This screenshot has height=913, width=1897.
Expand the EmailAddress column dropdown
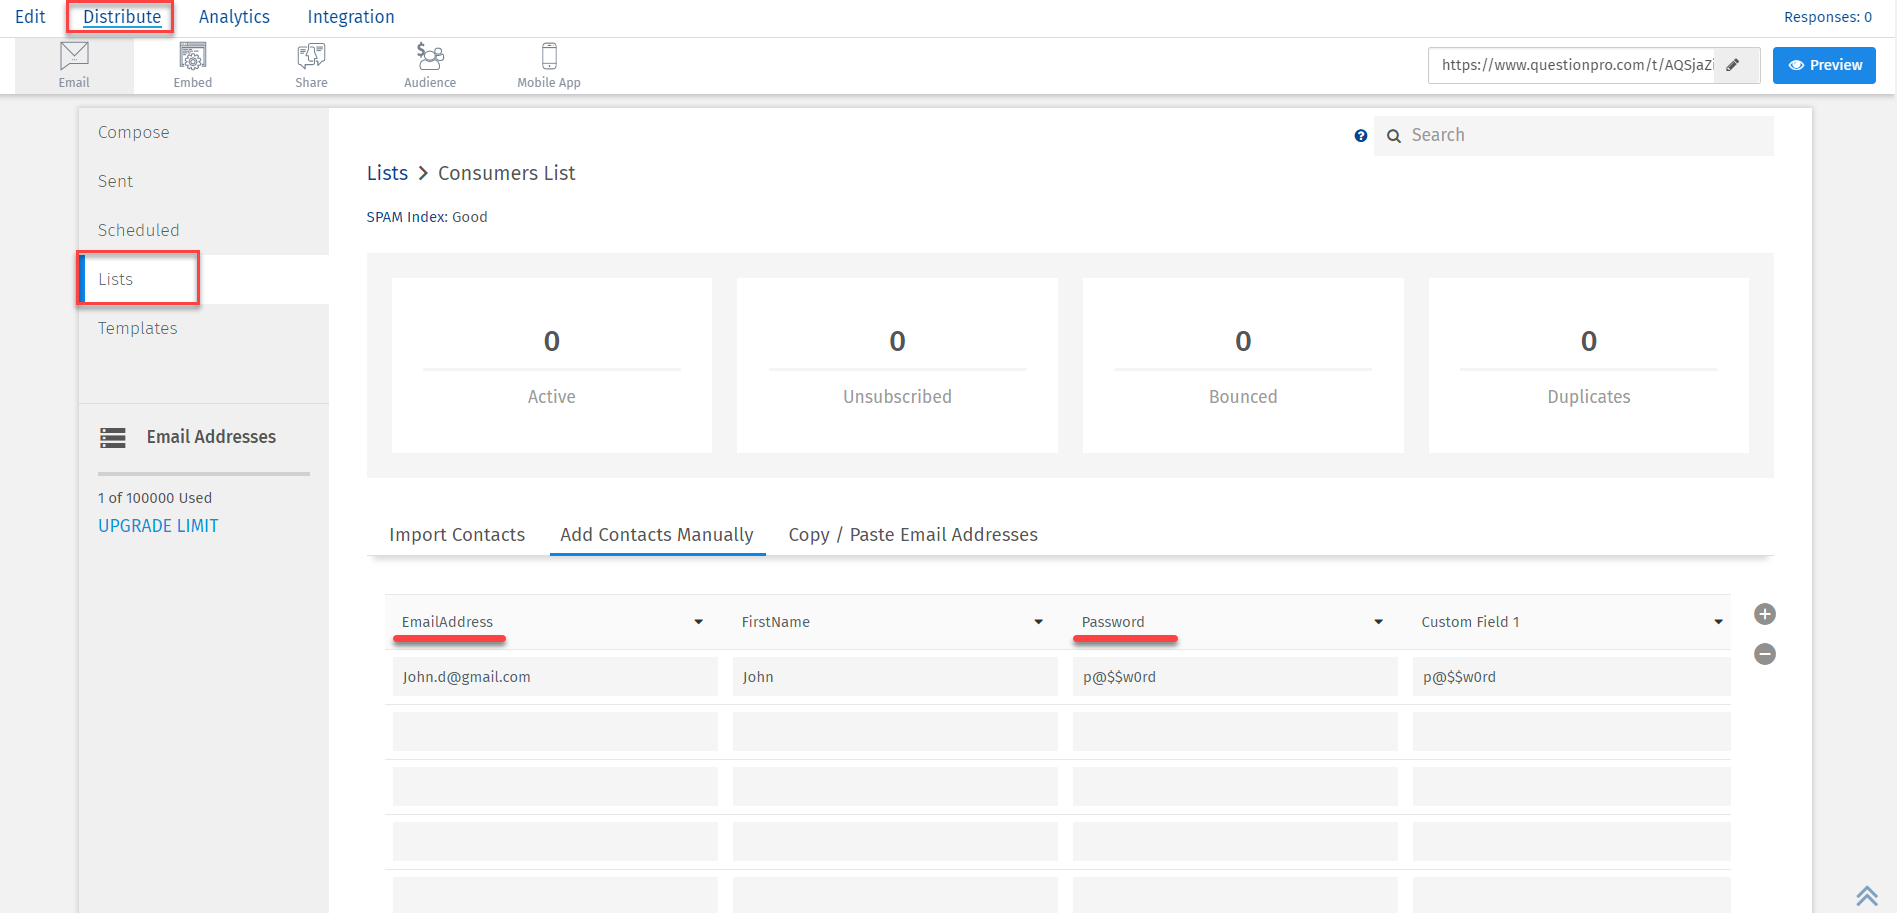pos(698,622)
